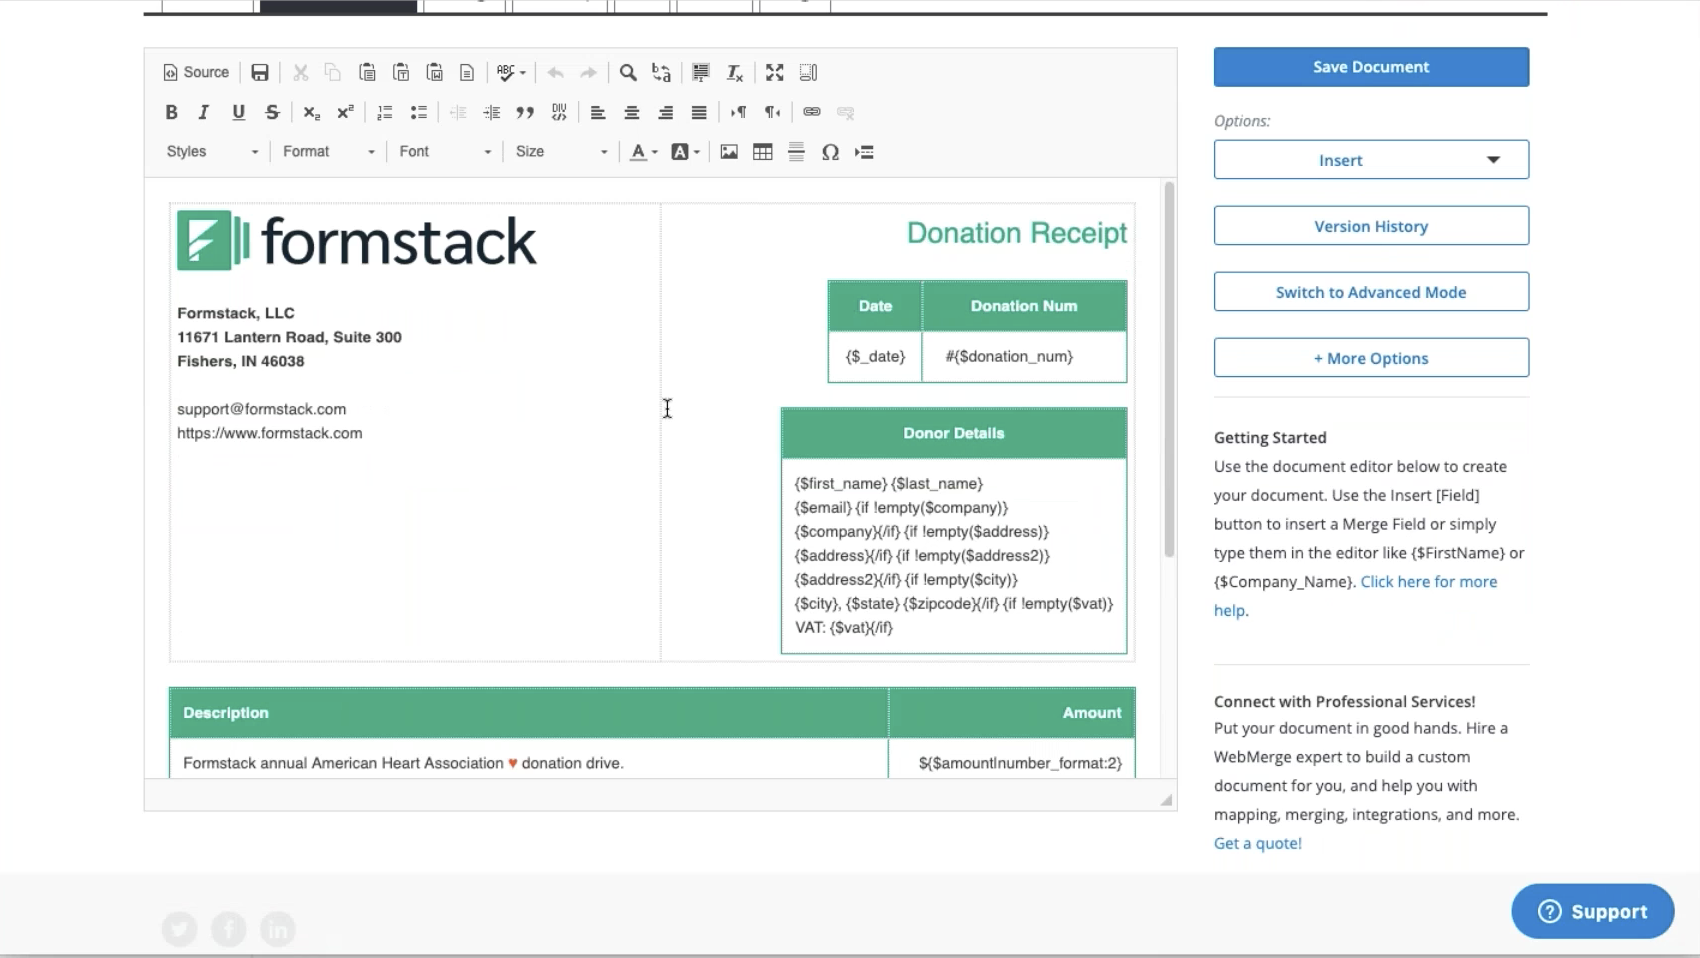This screenshot has width=1700, height=958.
Task: Insert a numbered list
Action: (x=385, y=112)
